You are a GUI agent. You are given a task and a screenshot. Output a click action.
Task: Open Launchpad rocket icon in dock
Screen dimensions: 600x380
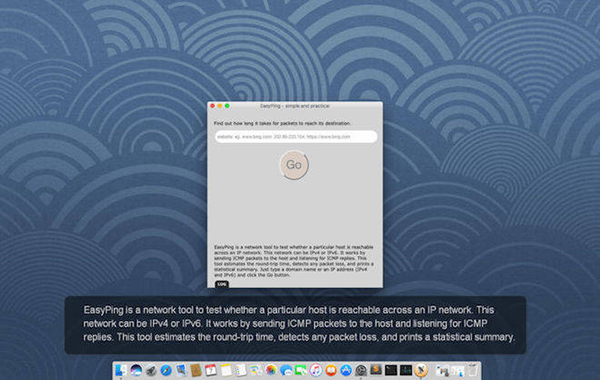coord(151,370)
